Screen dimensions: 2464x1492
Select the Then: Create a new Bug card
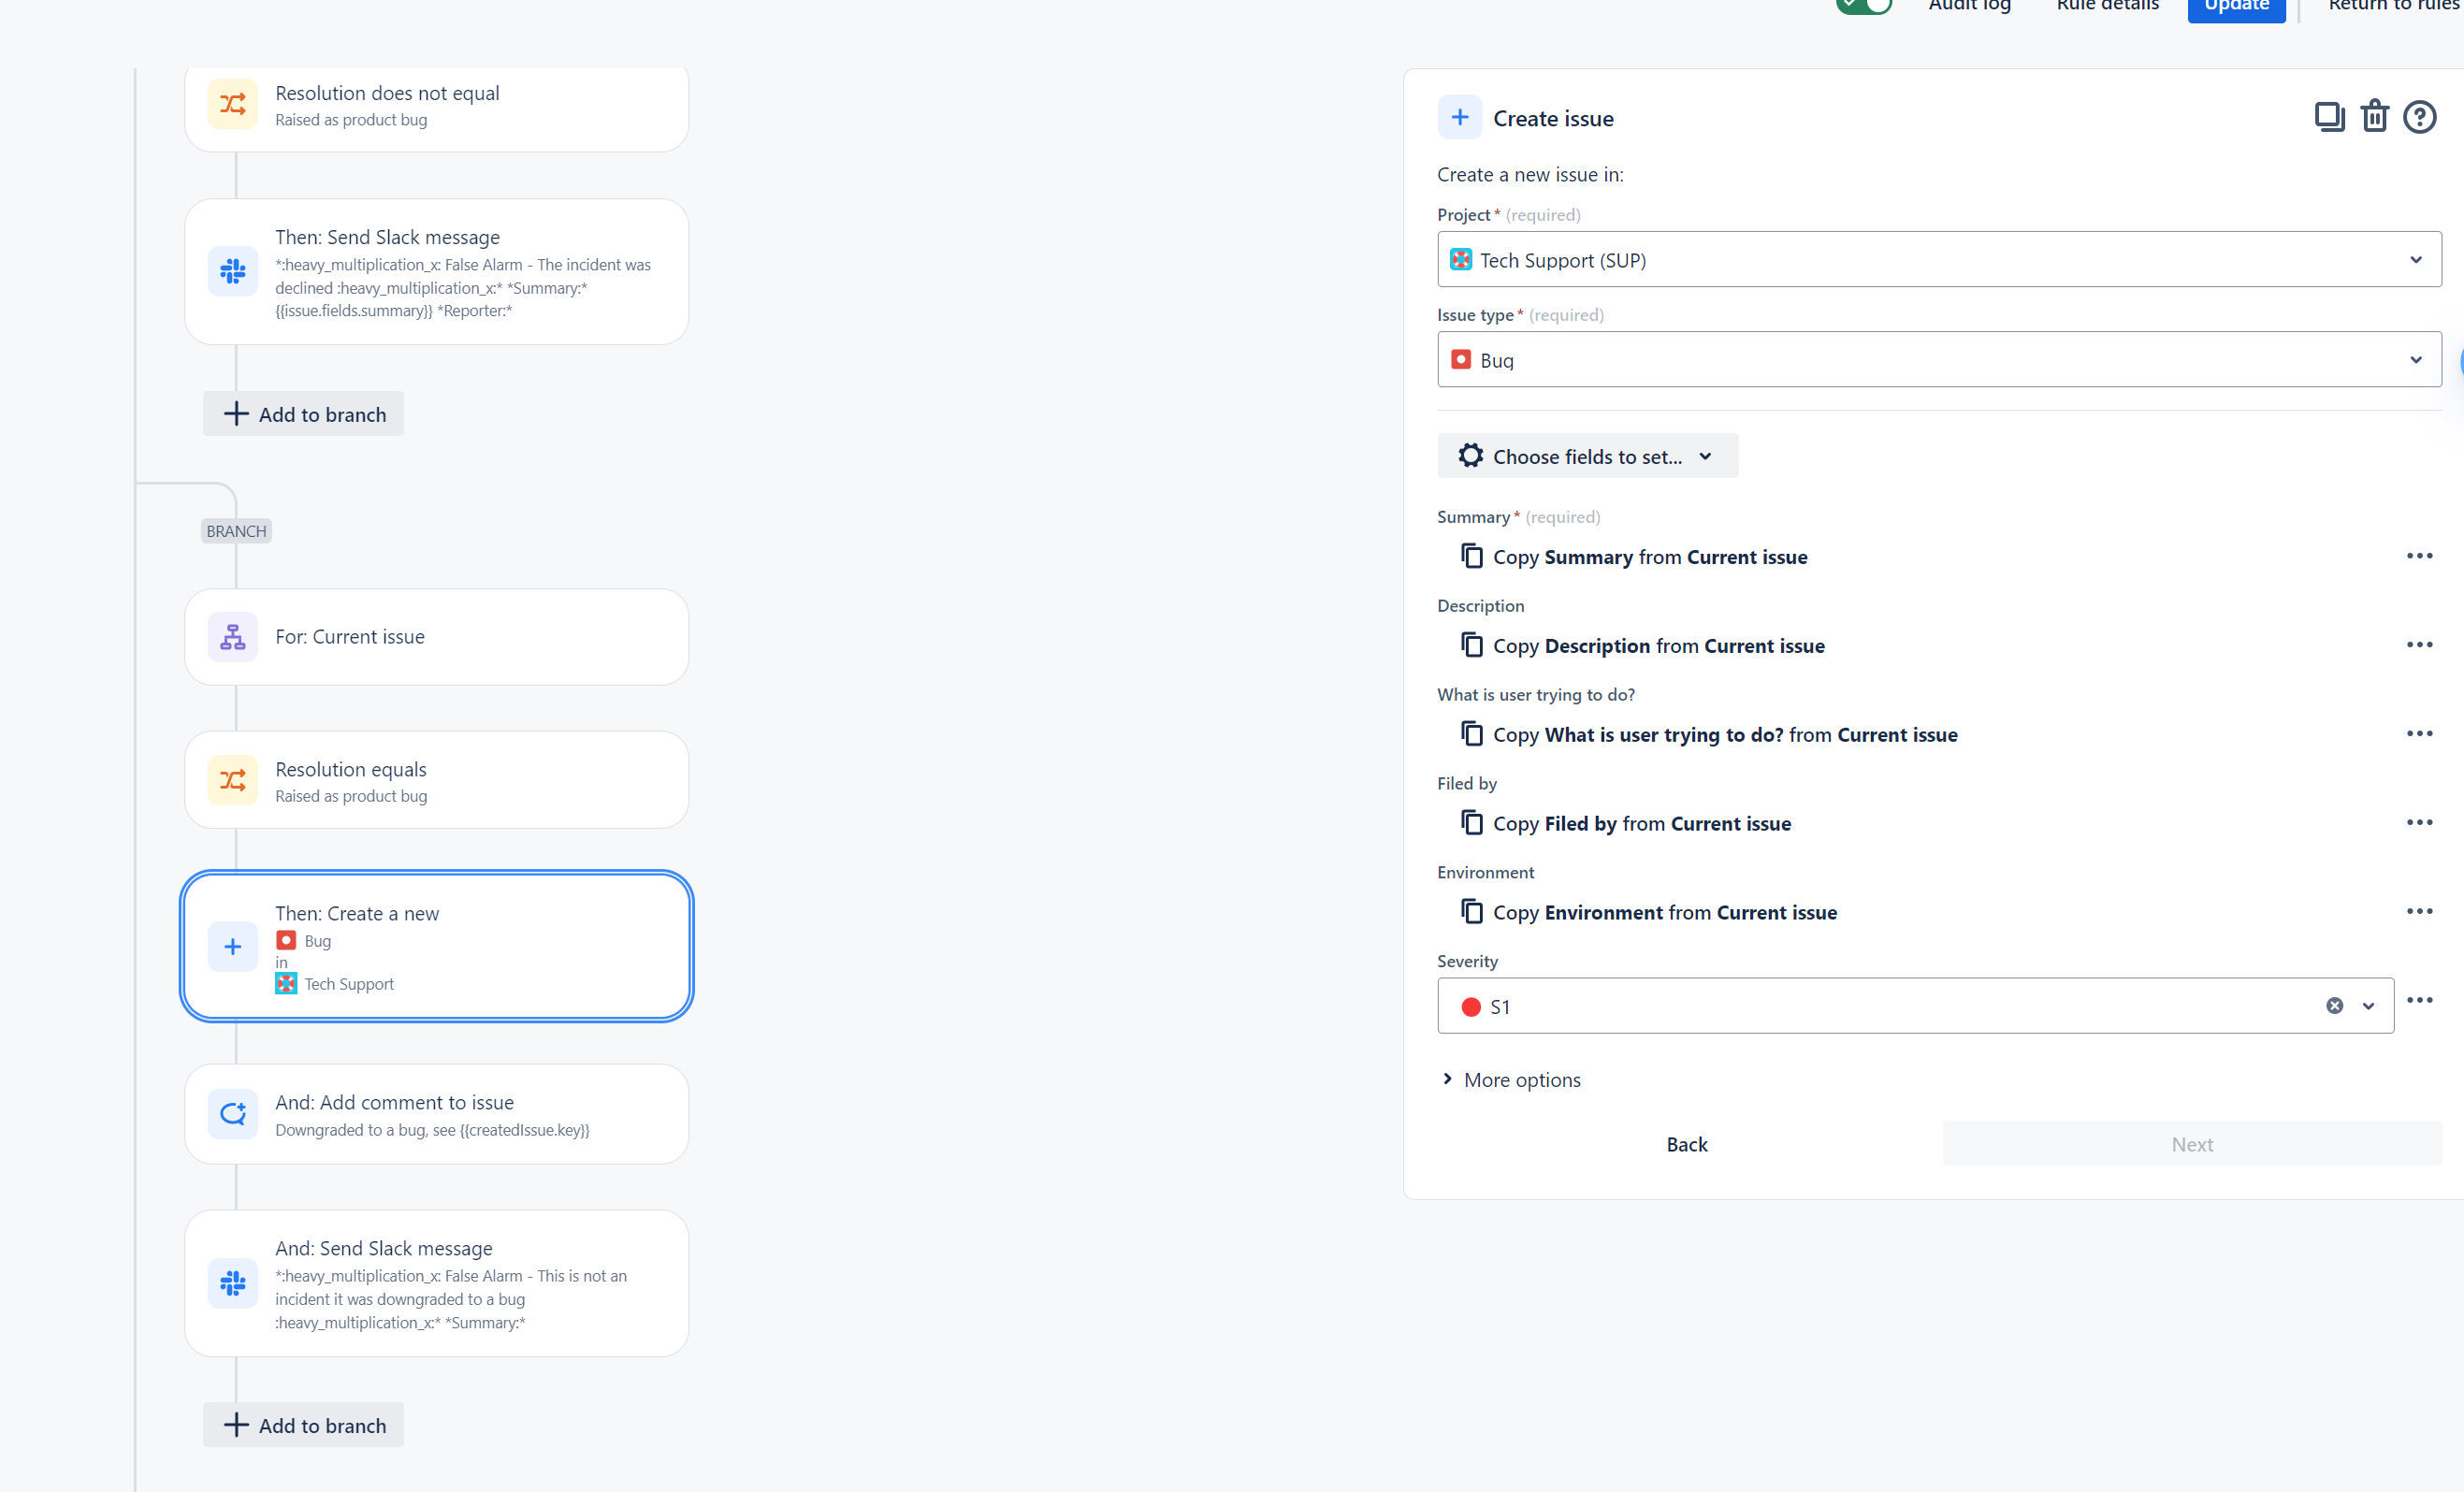[x=437, y=946]
